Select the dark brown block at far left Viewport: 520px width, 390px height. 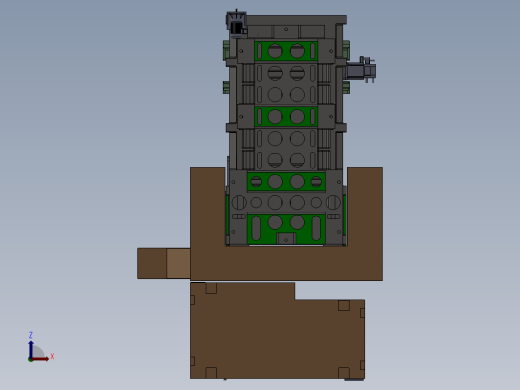[152, 263]
